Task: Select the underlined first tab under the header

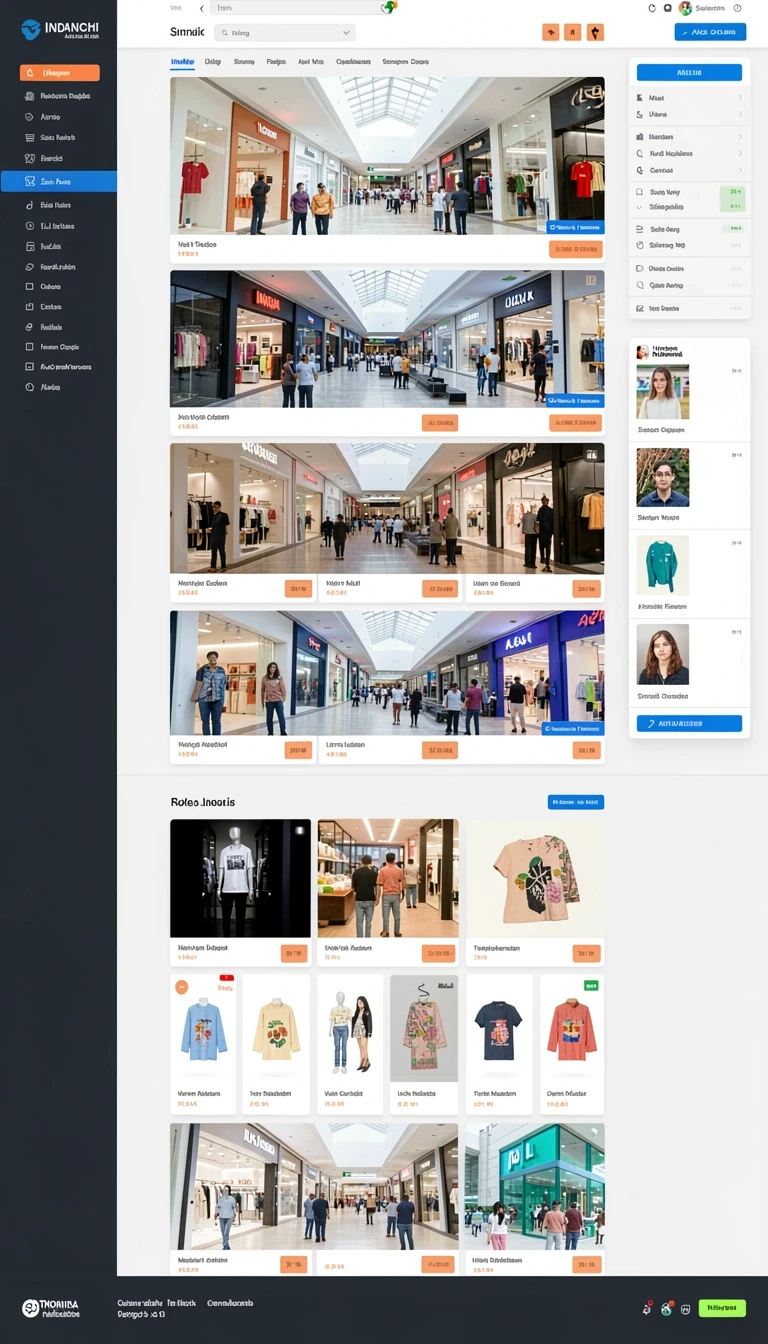Action: pos(182,62)
